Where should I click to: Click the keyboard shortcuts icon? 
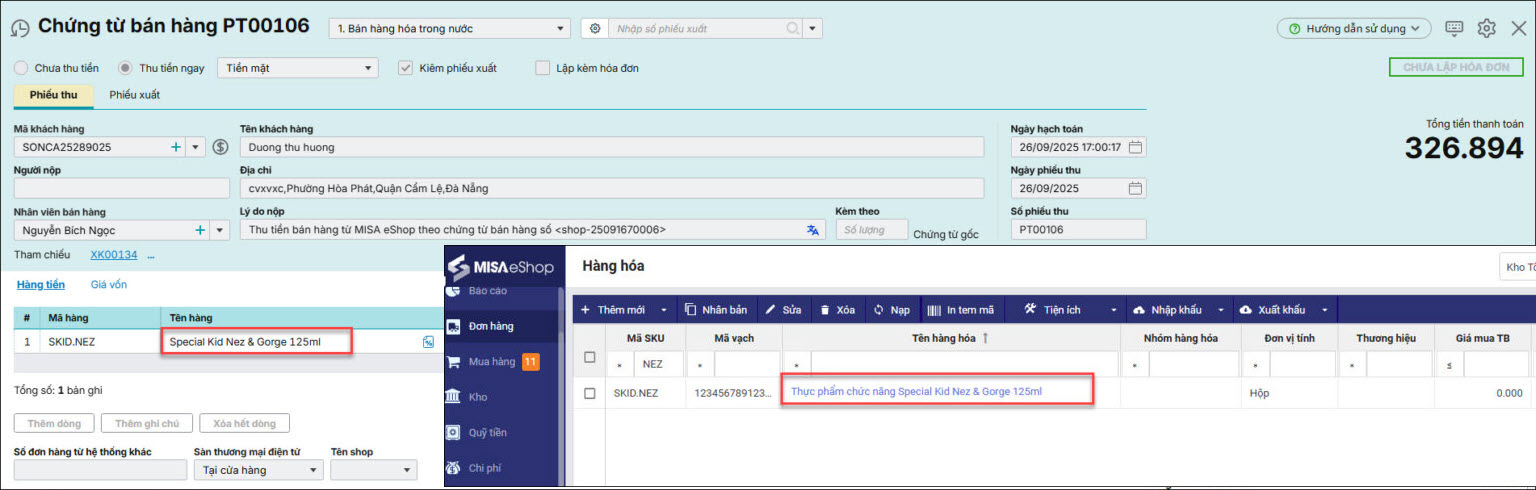coord(1454,28)
